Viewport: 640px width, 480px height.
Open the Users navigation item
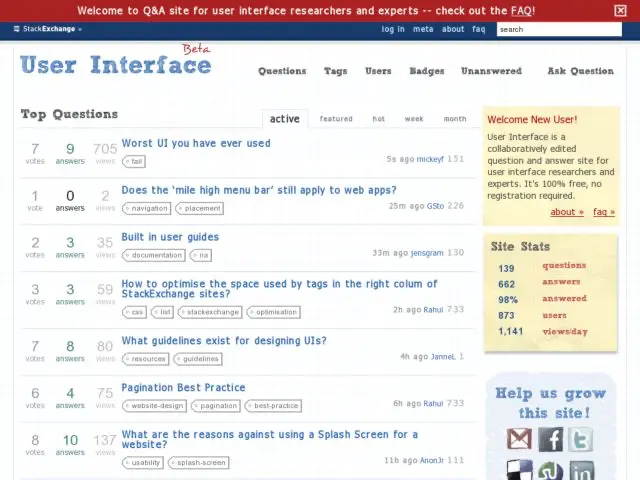[x=378, y=71]
